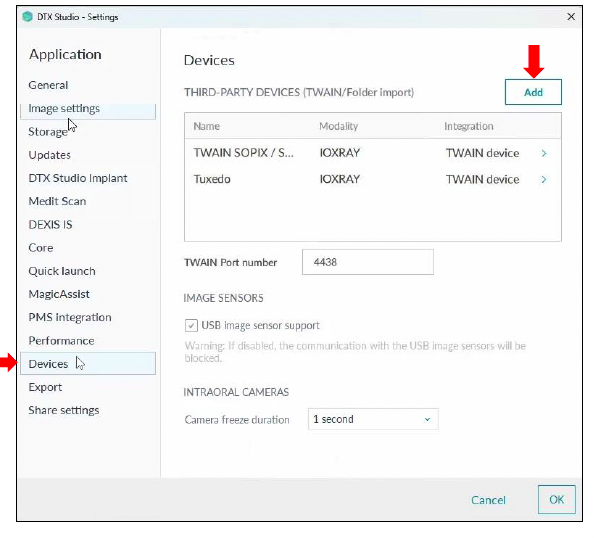Cancel the settings dialog

tap(488, 500)
